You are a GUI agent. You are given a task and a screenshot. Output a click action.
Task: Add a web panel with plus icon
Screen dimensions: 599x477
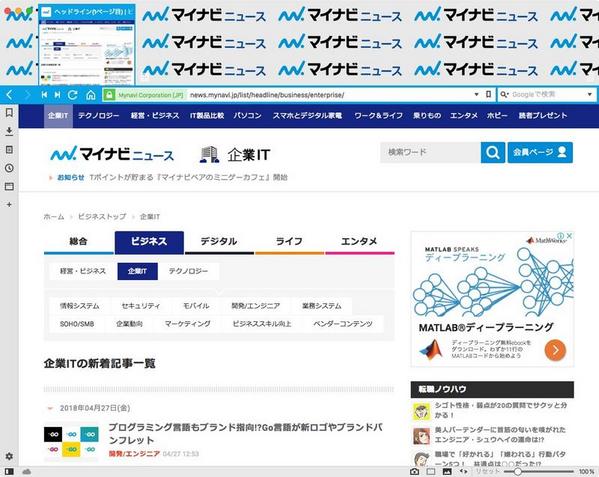point(9,205)
